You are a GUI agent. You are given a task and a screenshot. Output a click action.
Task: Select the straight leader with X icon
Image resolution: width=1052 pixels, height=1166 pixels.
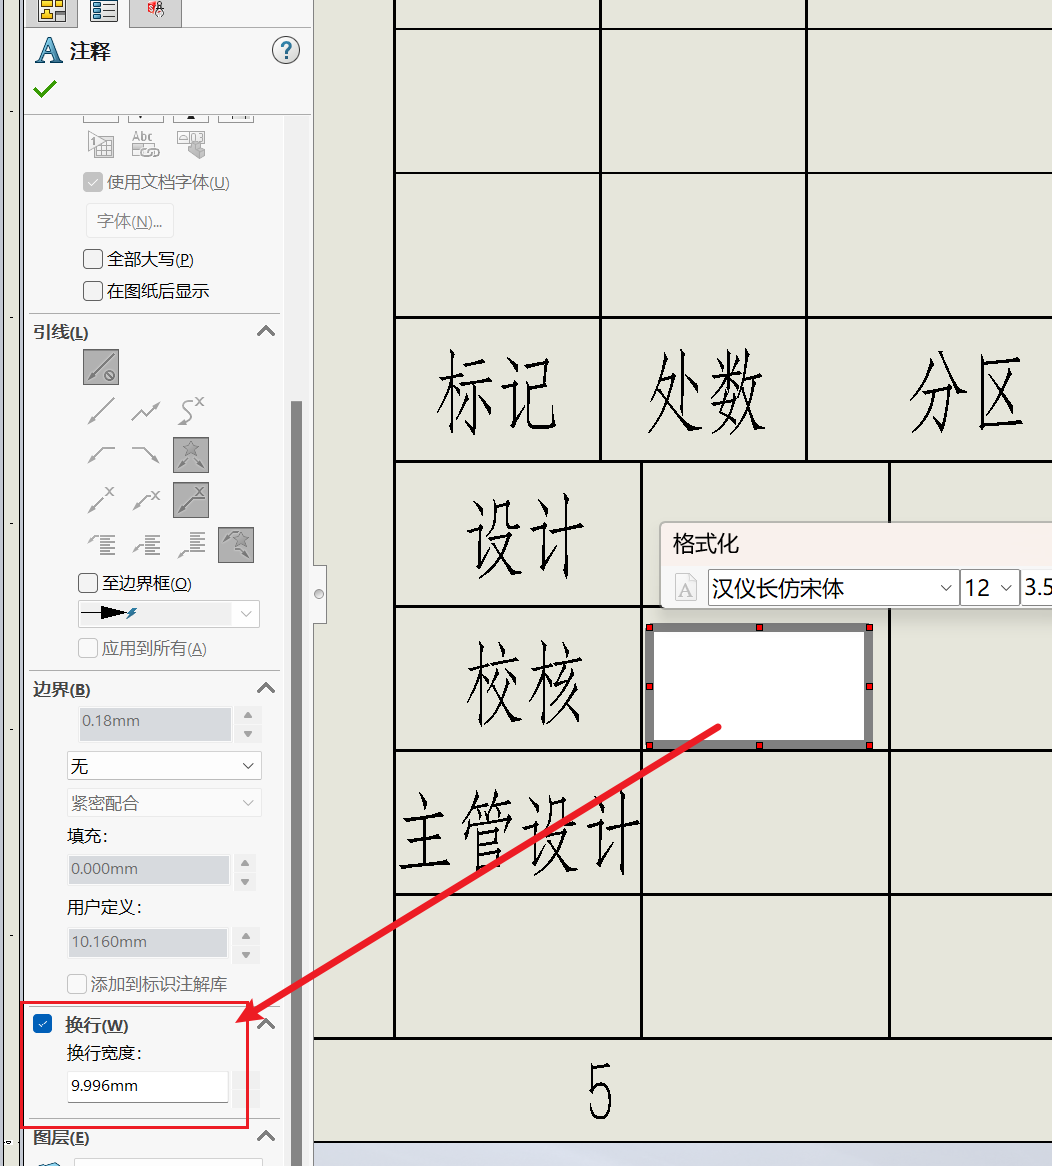point(101,500)
